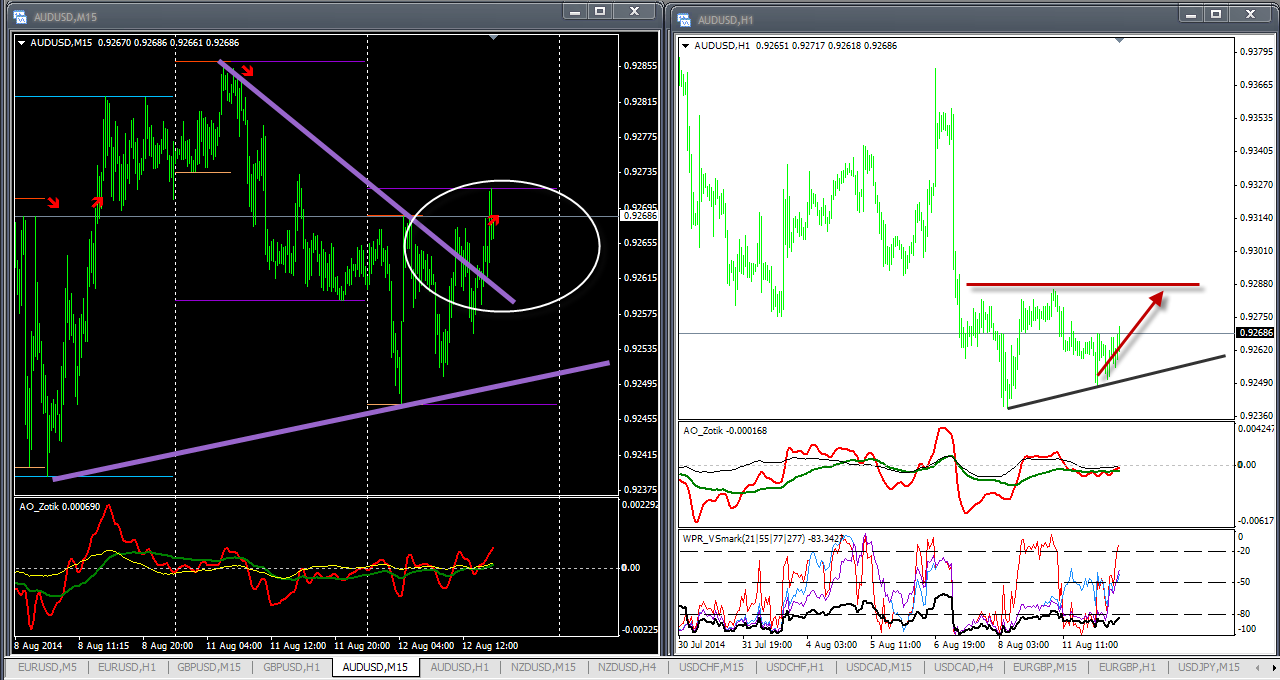Click the 0.92360 price scale value in H1
This screenshot has height=680, width=1280.
(1254, 415)
